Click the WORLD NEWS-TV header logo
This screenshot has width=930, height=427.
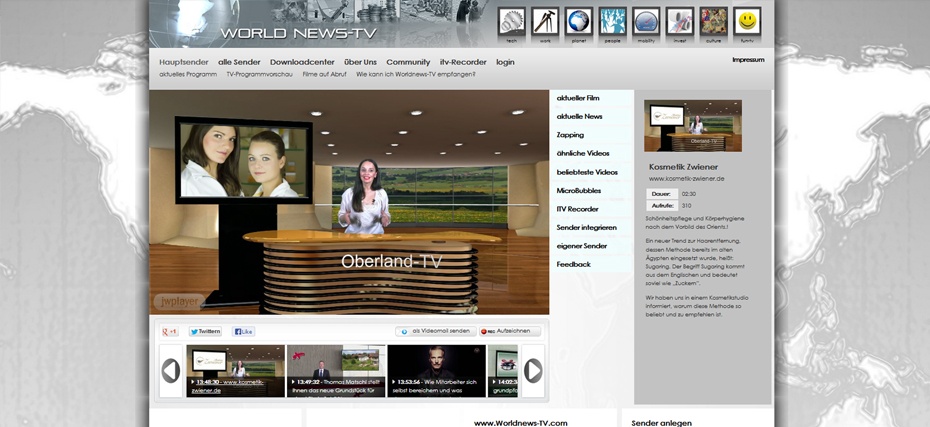coord(298,33)
